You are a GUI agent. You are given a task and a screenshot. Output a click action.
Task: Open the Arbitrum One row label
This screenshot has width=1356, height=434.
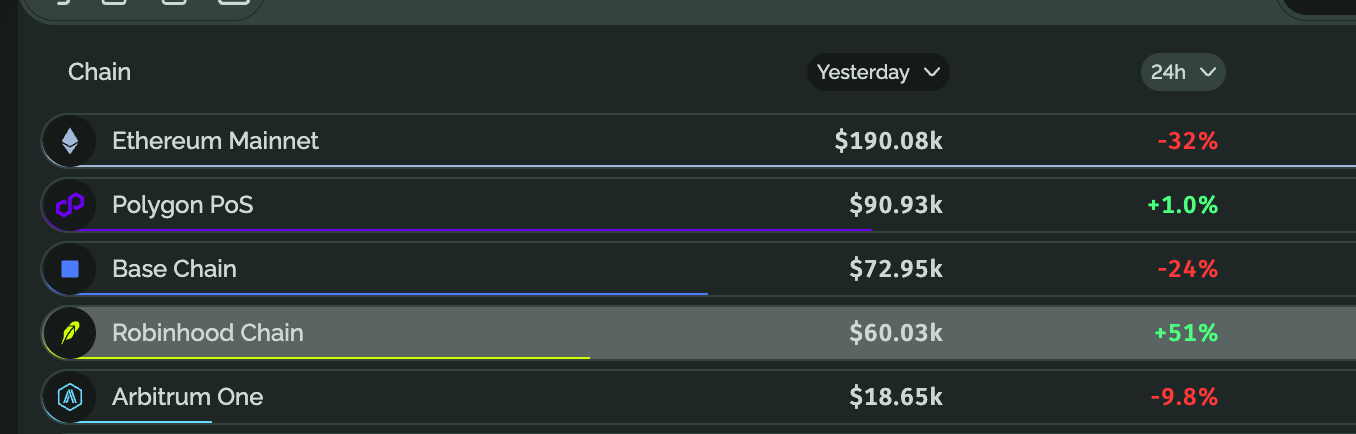[188, 397]
